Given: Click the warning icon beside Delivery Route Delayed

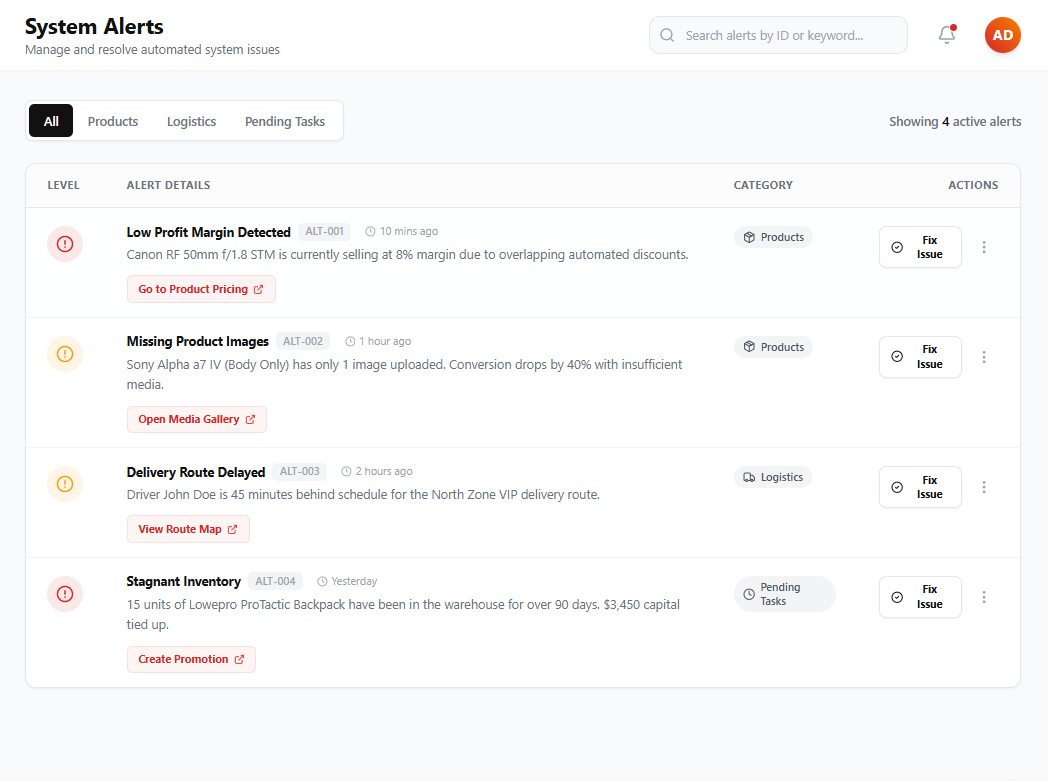Looking at the screenshot, I should 65,484.
